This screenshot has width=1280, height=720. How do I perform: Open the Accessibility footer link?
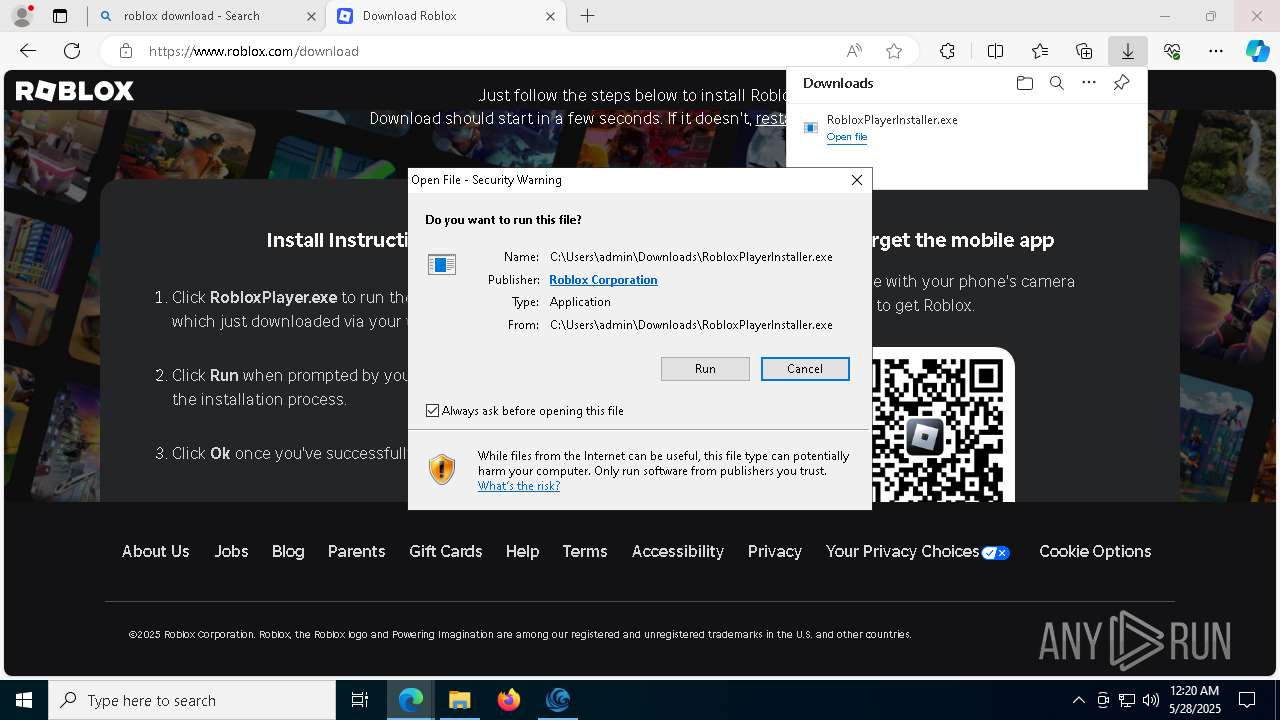click(x=677, y=551)
